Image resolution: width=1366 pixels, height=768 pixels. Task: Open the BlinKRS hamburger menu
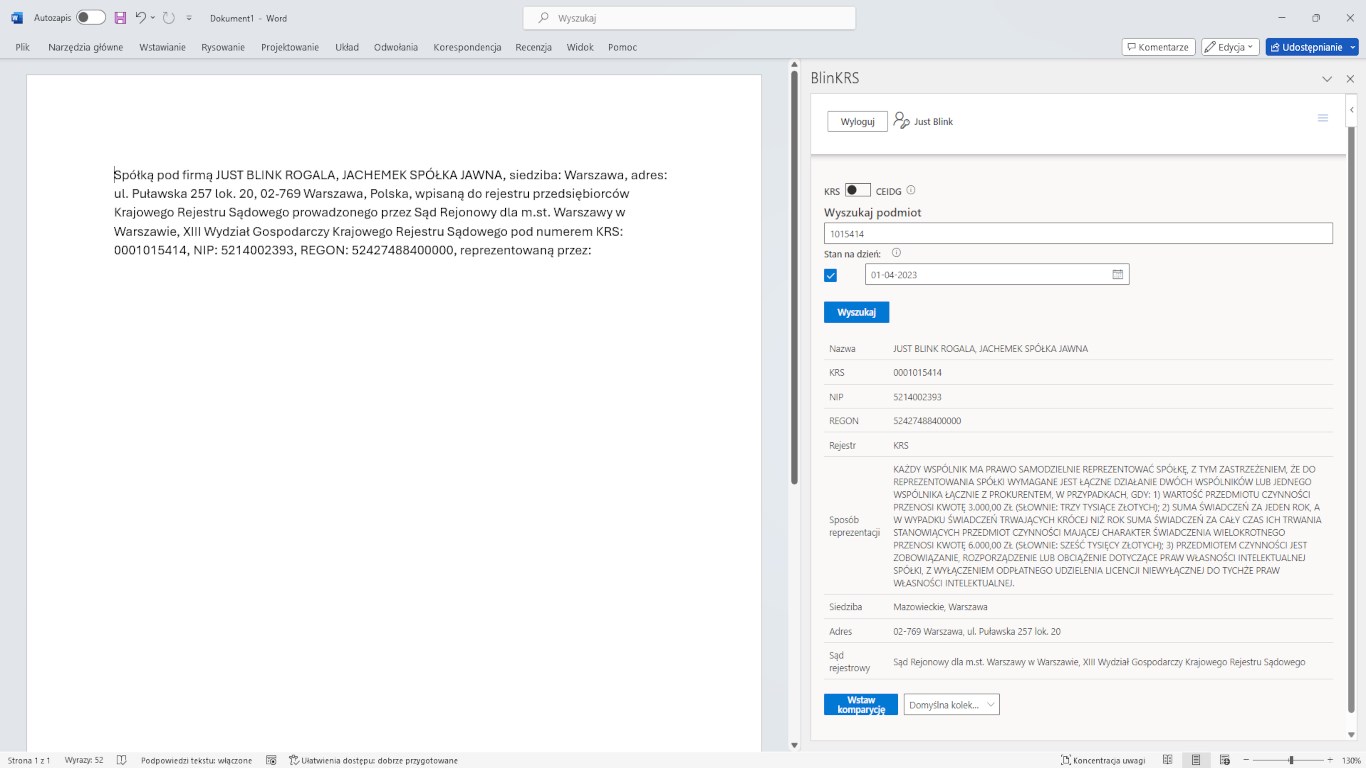click(x=1323, y=118)
